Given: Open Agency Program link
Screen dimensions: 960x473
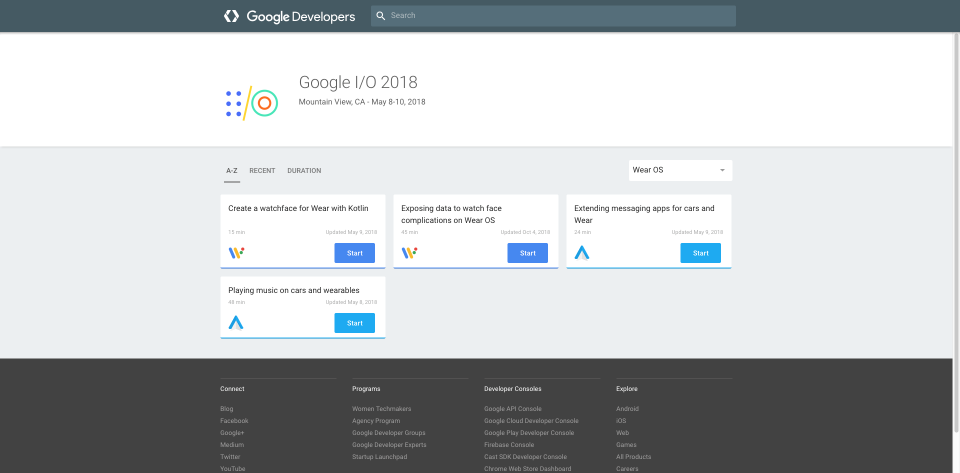Looking at the screenshot, I should tap(376, 421).
